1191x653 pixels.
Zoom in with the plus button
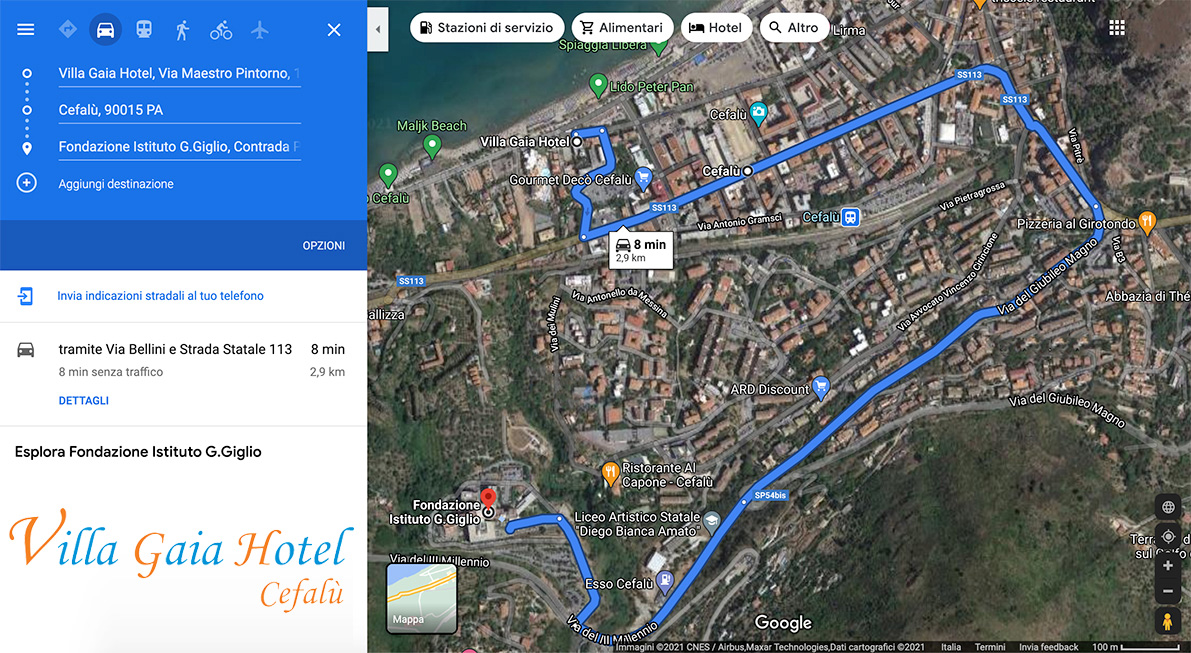pyautogui.click(x=1168, y=566)
